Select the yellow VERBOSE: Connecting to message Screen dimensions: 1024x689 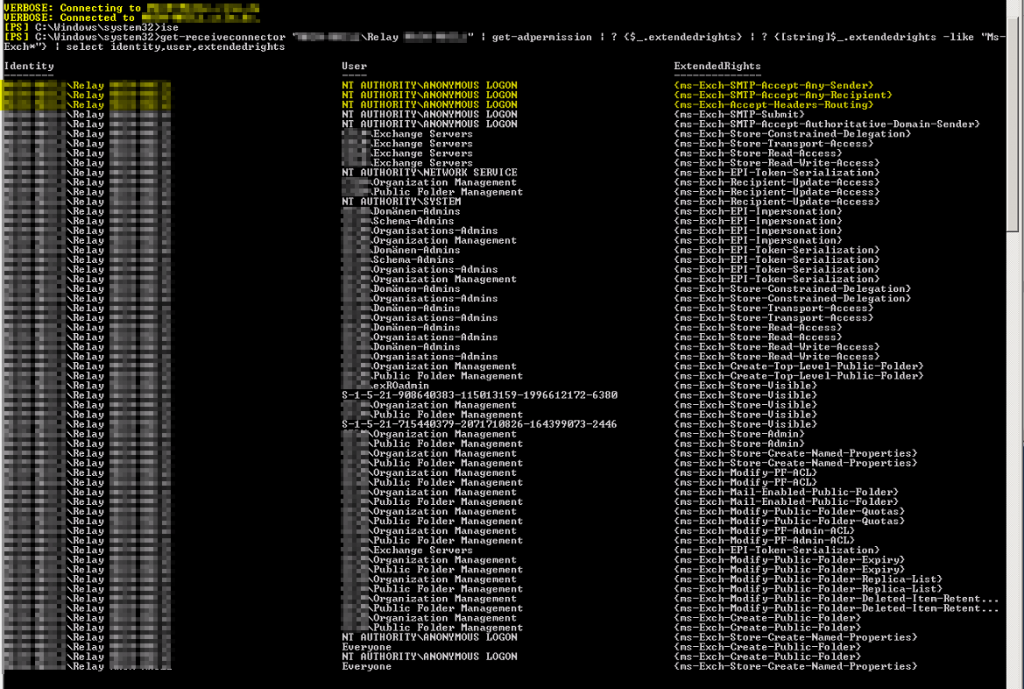80,8
